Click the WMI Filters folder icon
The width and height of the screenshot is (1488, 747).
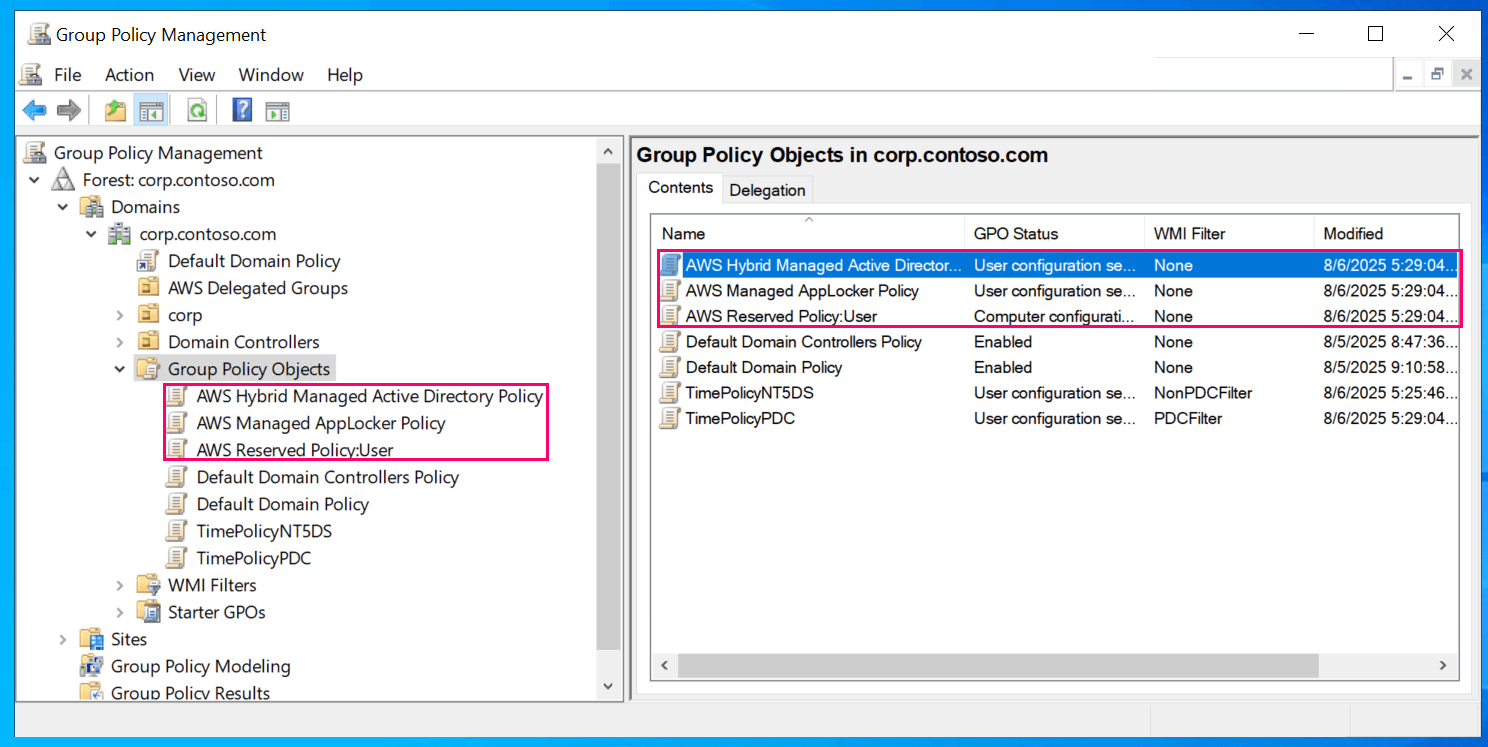click(x=148, y=585)
